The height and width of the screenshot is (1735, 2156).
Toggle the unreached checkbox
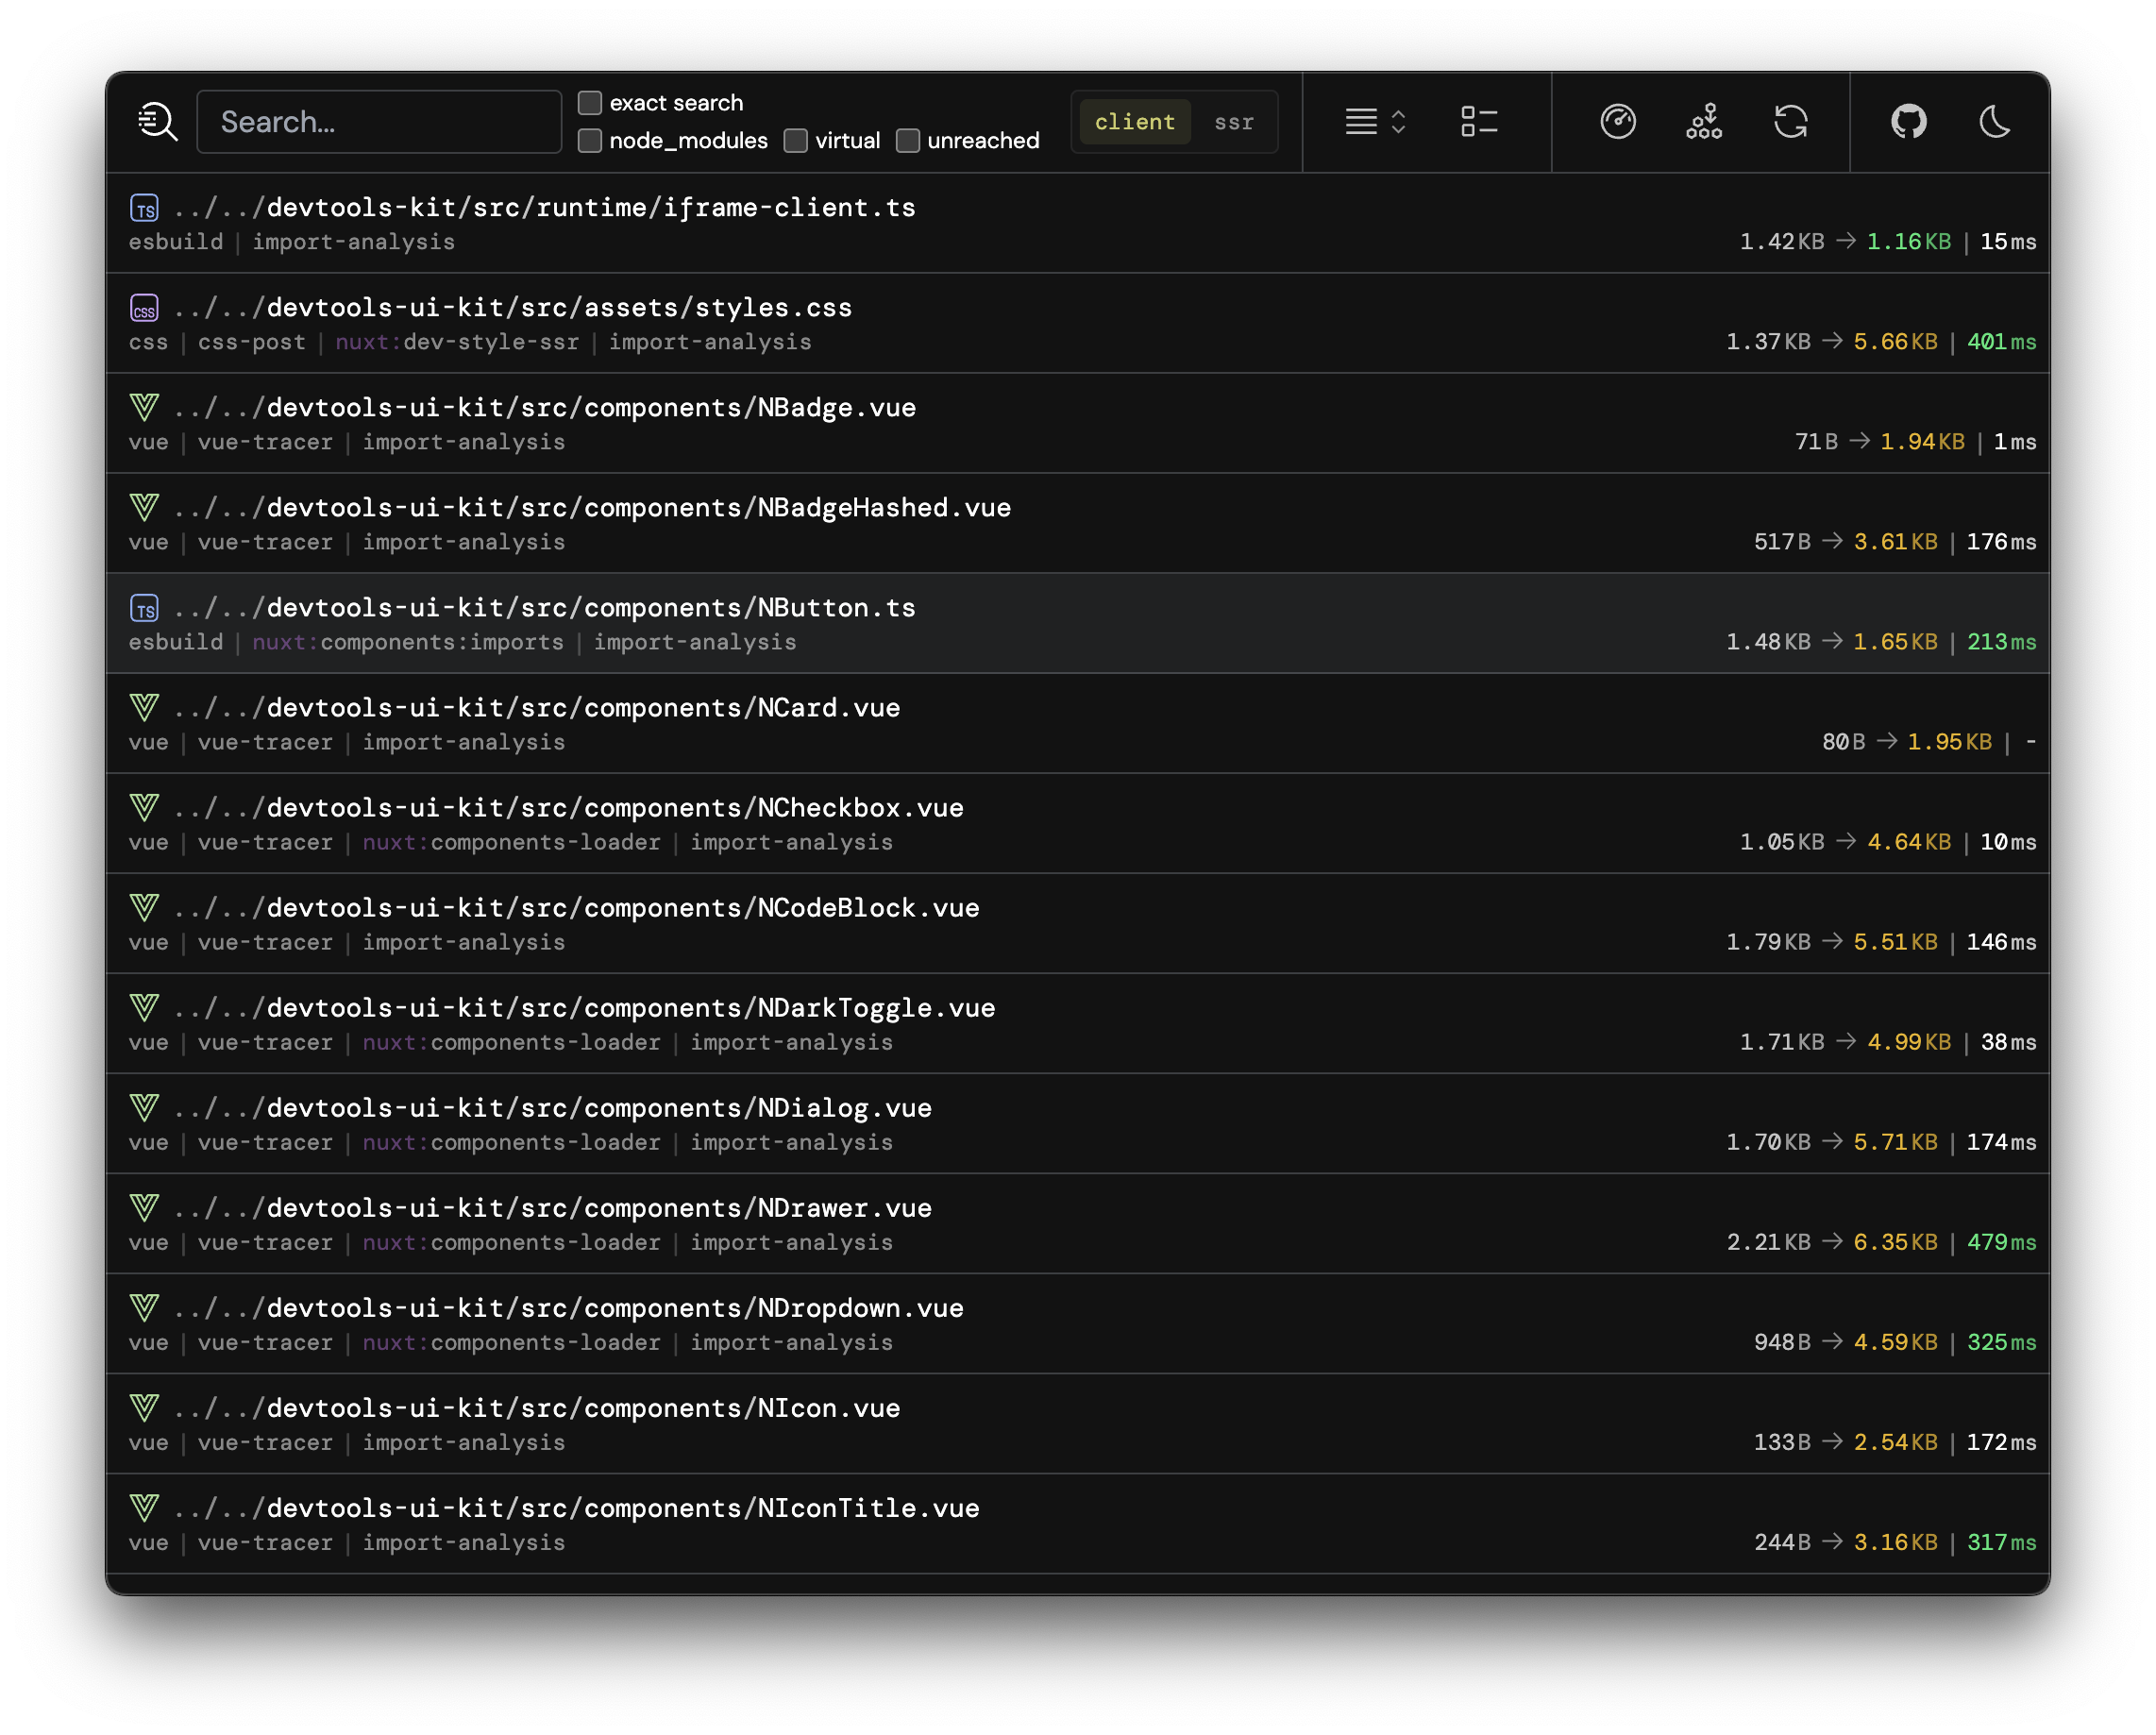click(908, 141)
